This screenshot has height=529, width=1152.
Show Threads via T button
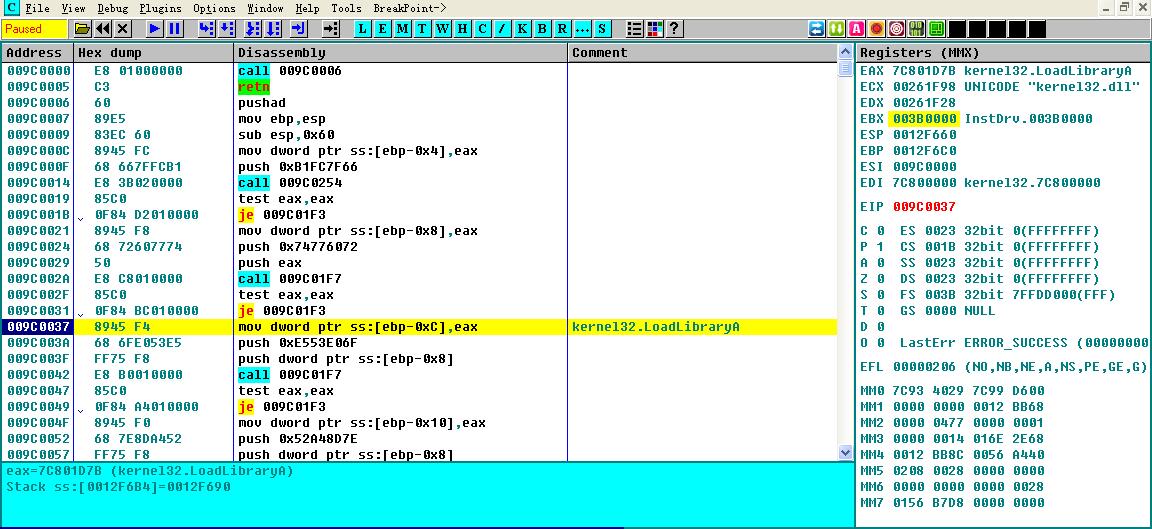click(422, 29)
